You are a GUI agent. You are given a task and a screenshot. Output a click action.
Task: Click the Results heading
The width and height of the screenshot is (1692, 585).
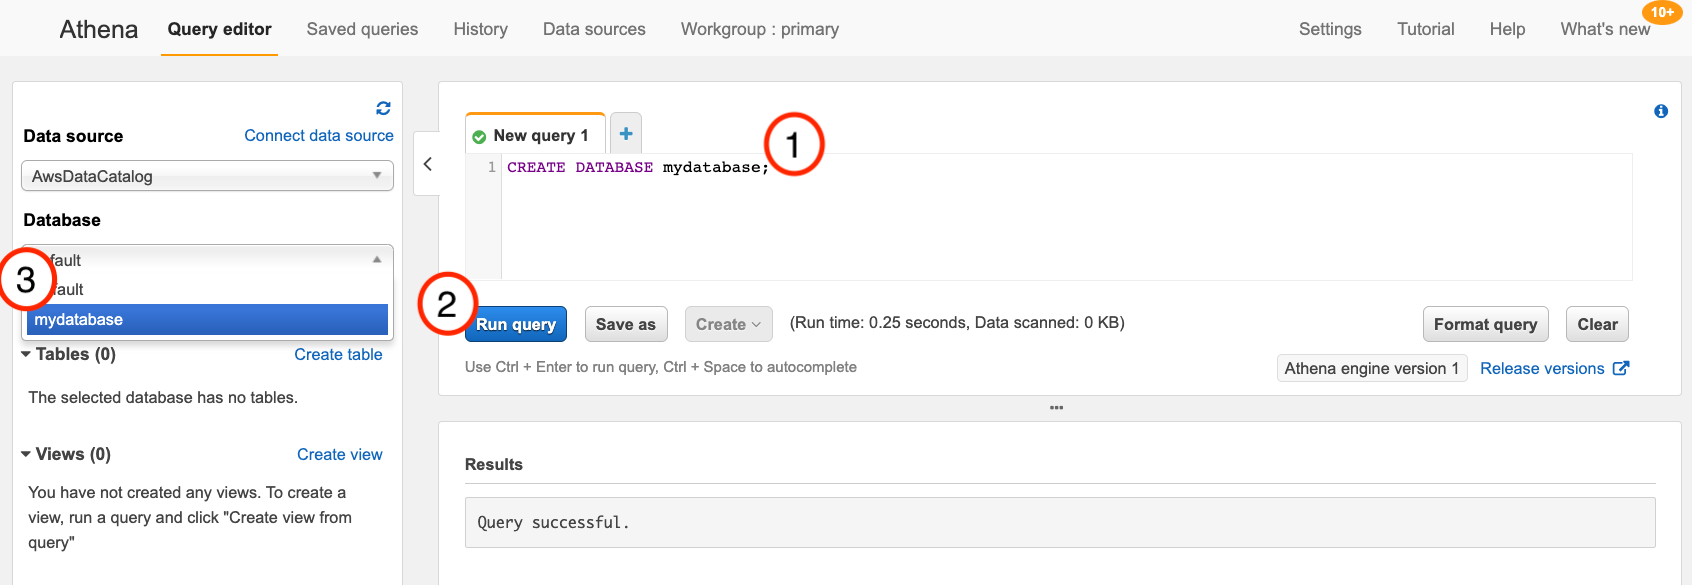point(494,464)
